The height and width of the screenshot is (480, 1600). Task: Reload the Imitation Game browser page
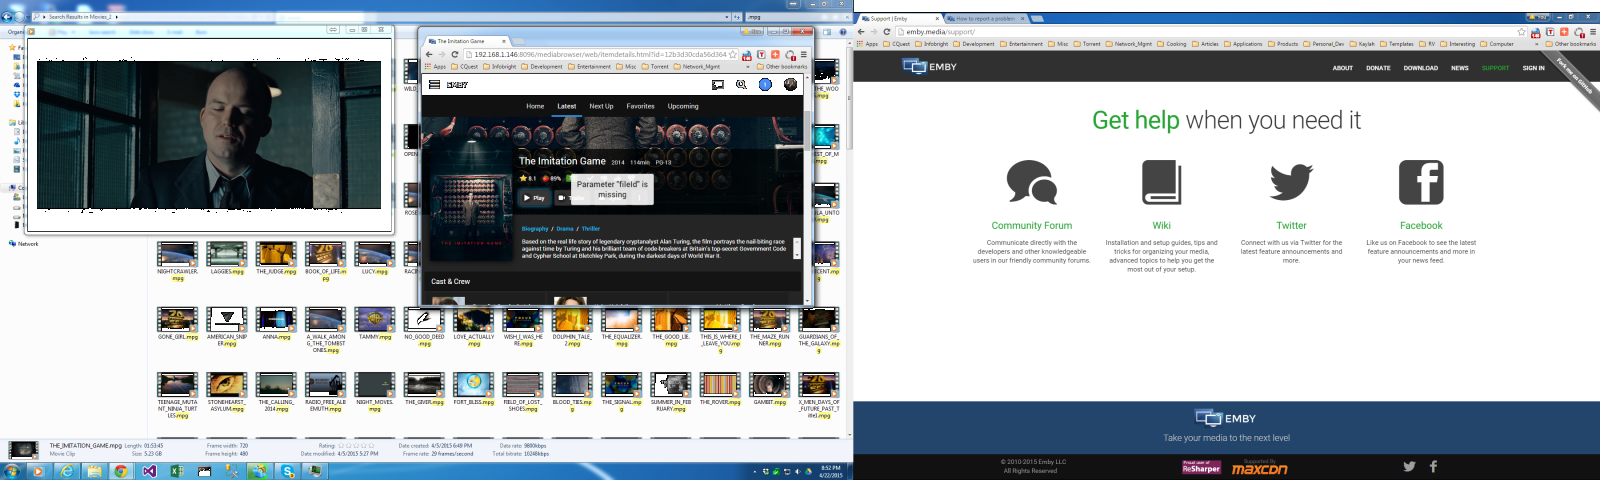pyautogui.click(x=455, y=55)
